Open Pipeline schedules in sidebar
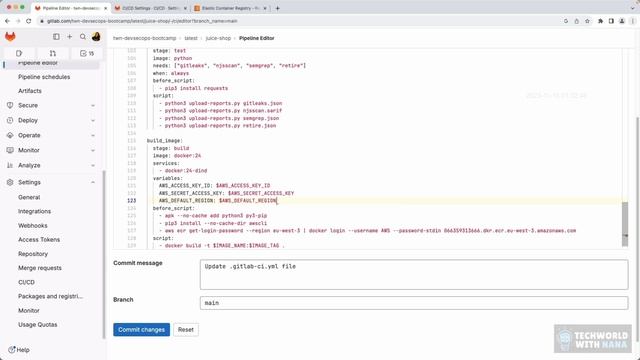The height and width of the screenshot is (360, 640). point(44,77)
